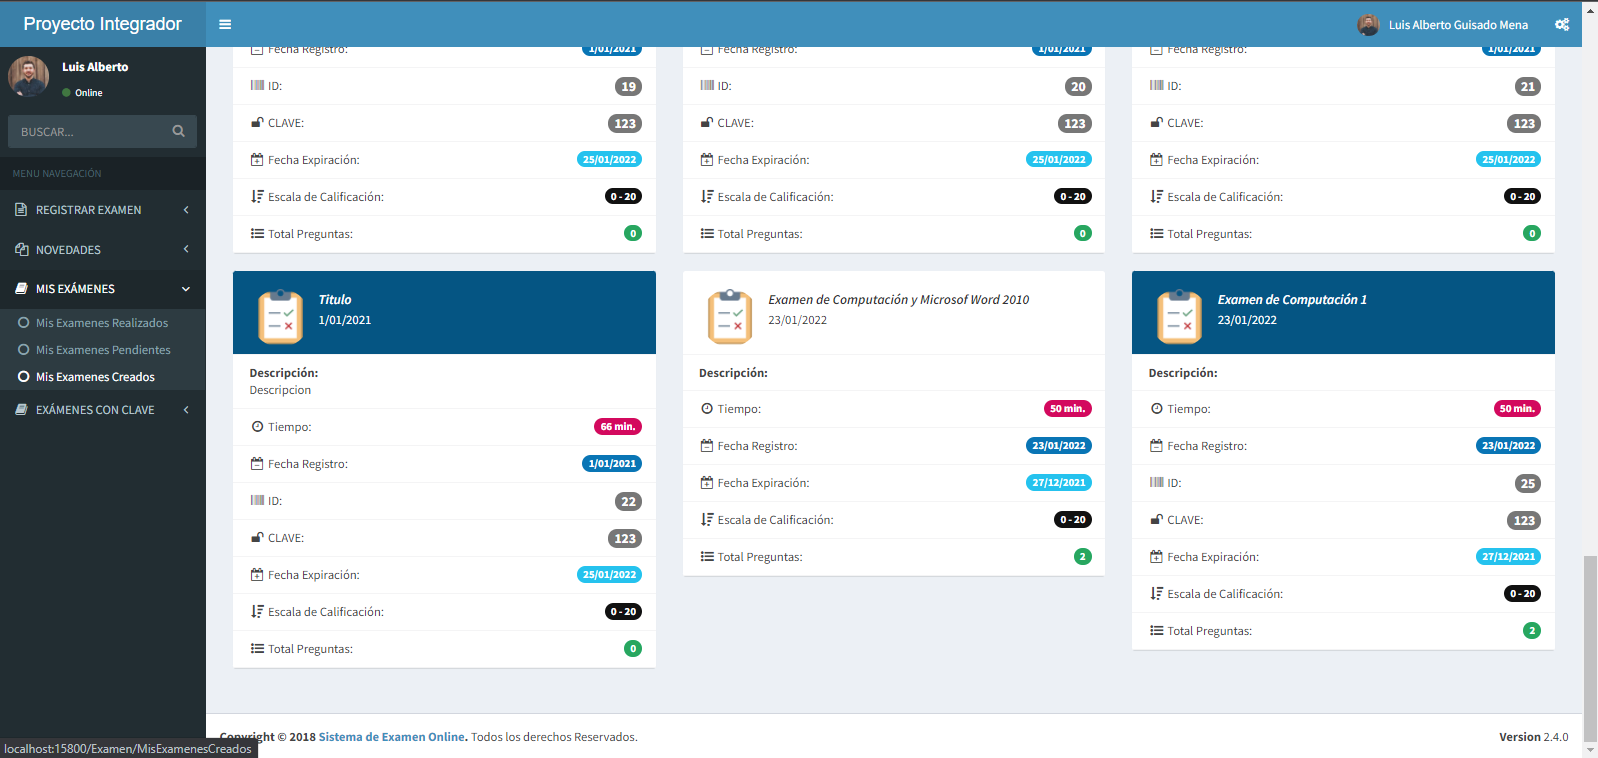This screenshot has width=1598, height=758.
Task: Click the Novedades sidebar icon
Action: click(x=21, y=250)
